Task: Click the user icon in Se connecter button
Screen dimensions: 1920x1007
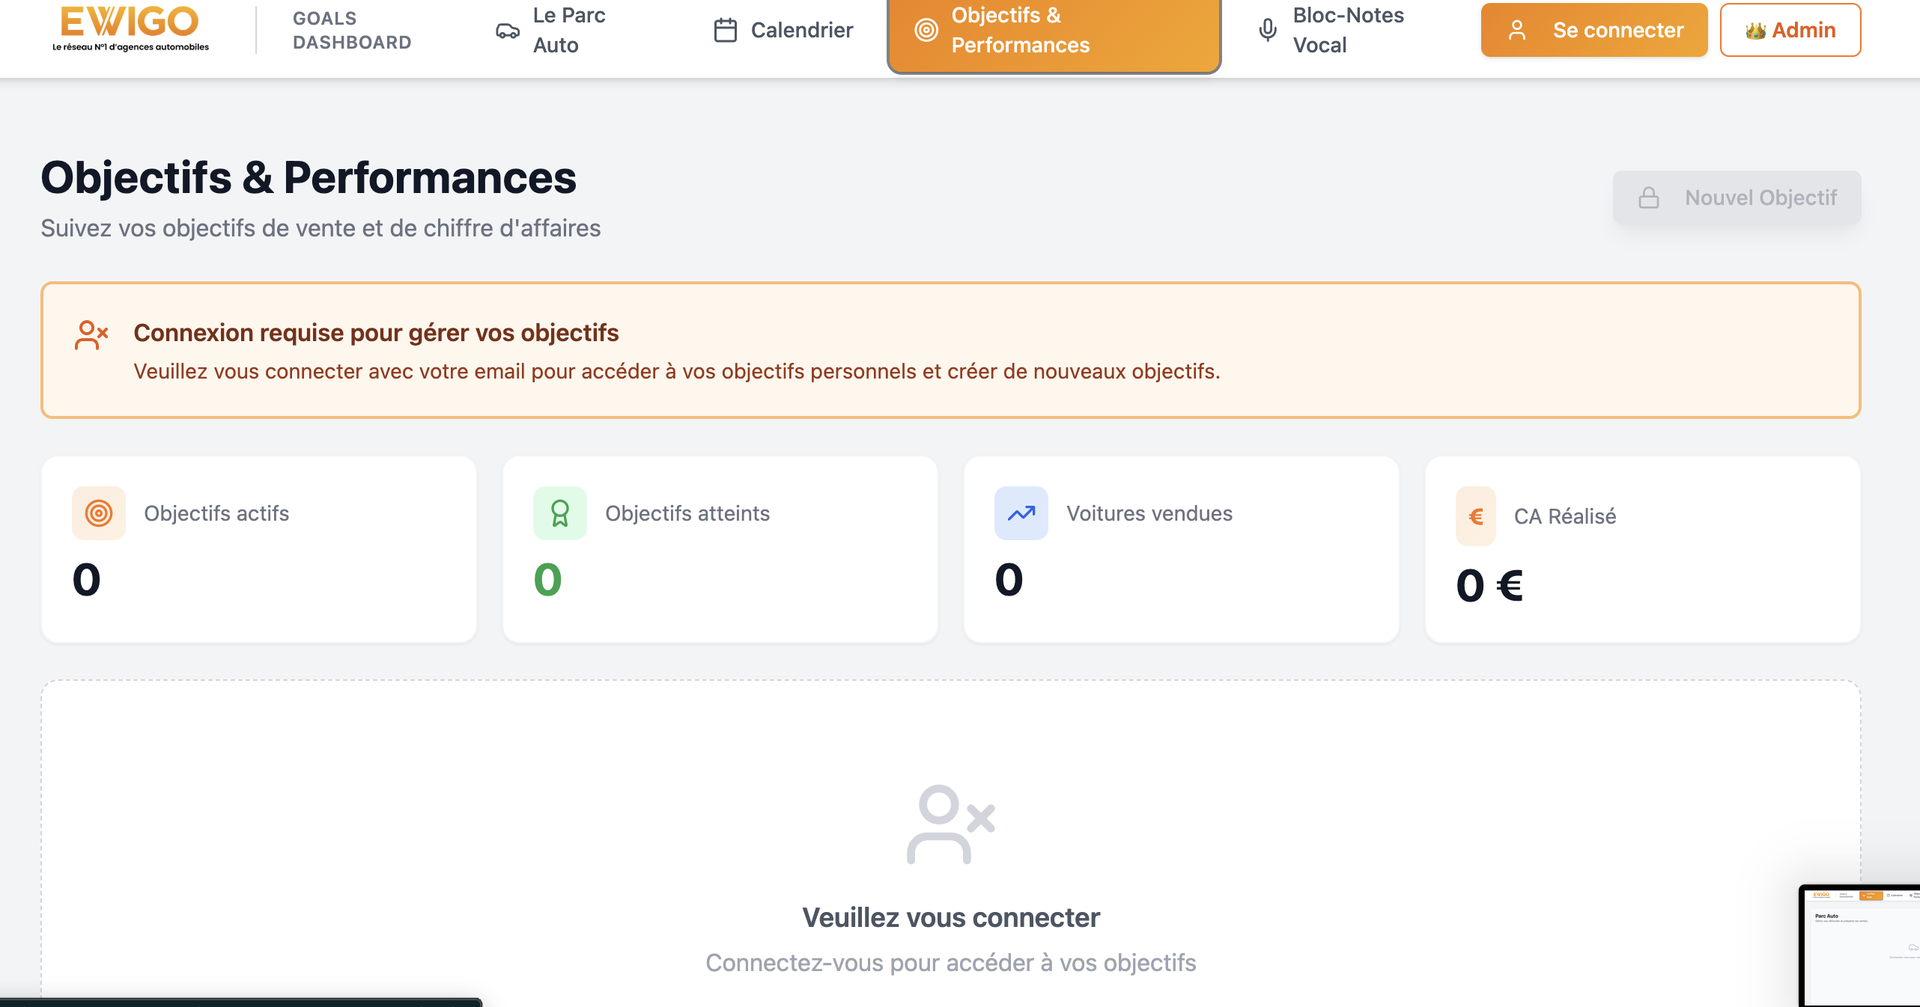Action: click(1517, 31)
